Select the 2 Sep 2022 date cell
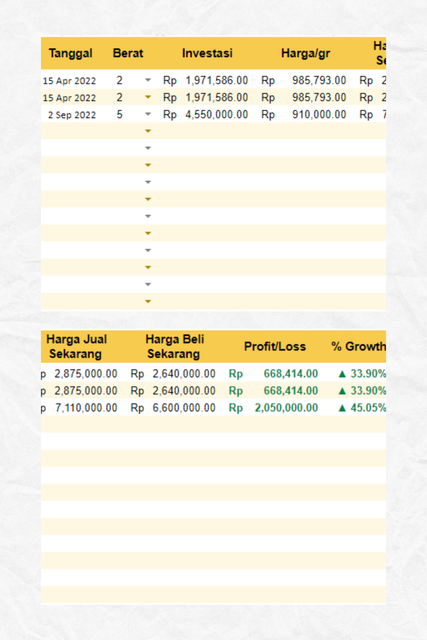Viewport: 427px width, 640px height. point(72,115)
